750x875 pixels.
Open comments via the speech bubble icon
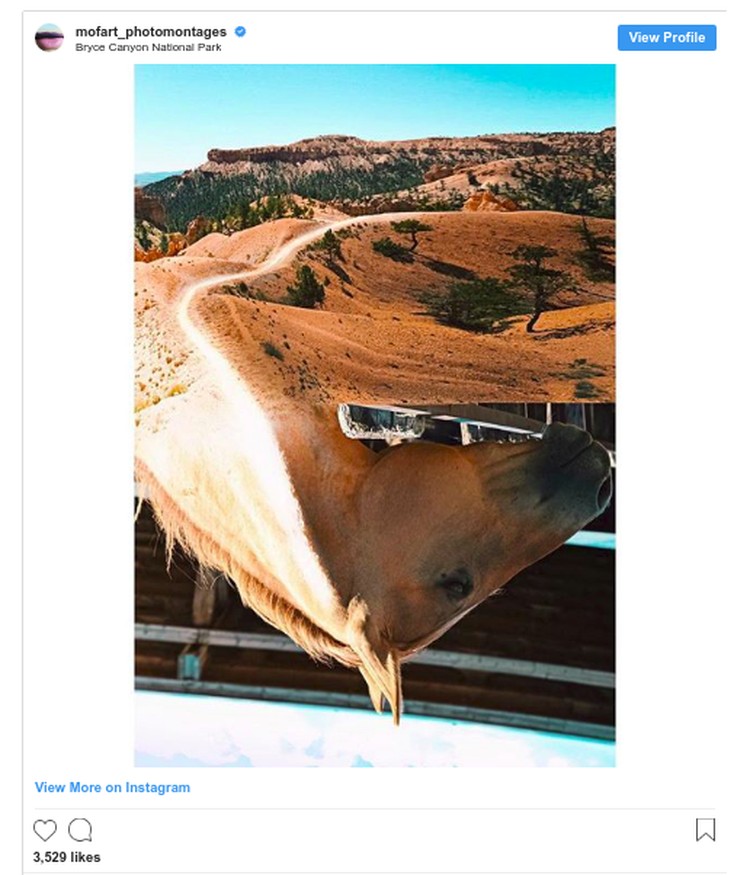coord(80,830)
